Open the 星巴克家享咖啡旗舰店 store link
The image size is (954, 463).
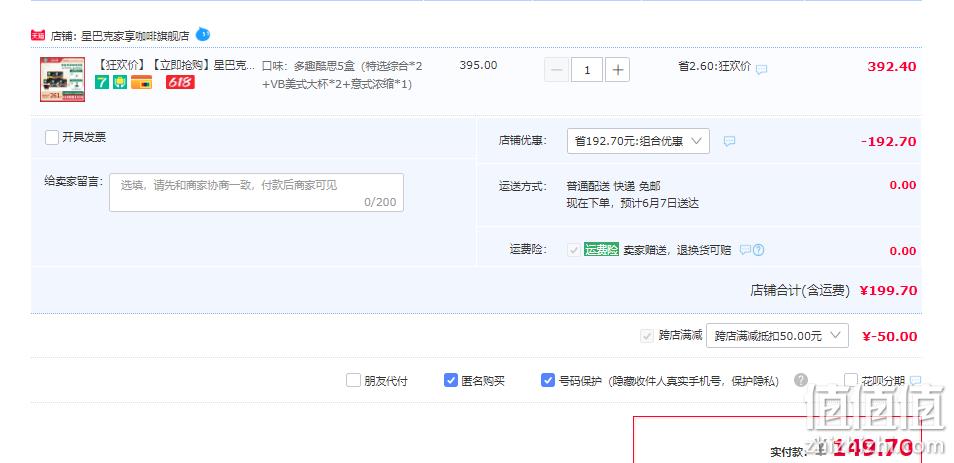pos(135,35)
